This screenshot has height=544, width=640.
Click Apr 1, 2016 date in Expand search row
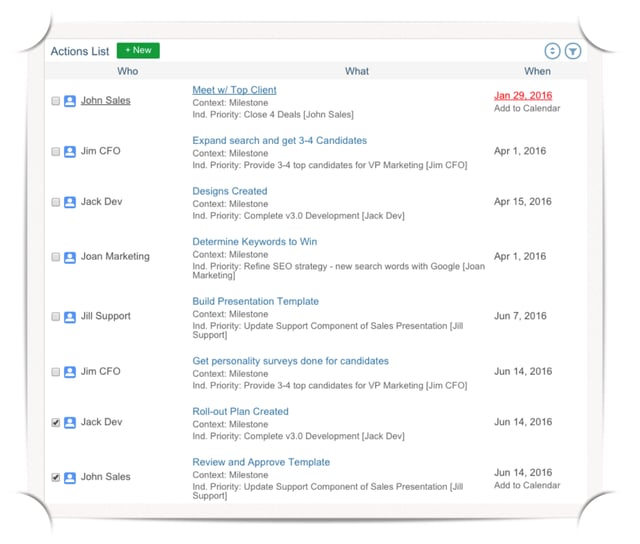click(520, 151)
